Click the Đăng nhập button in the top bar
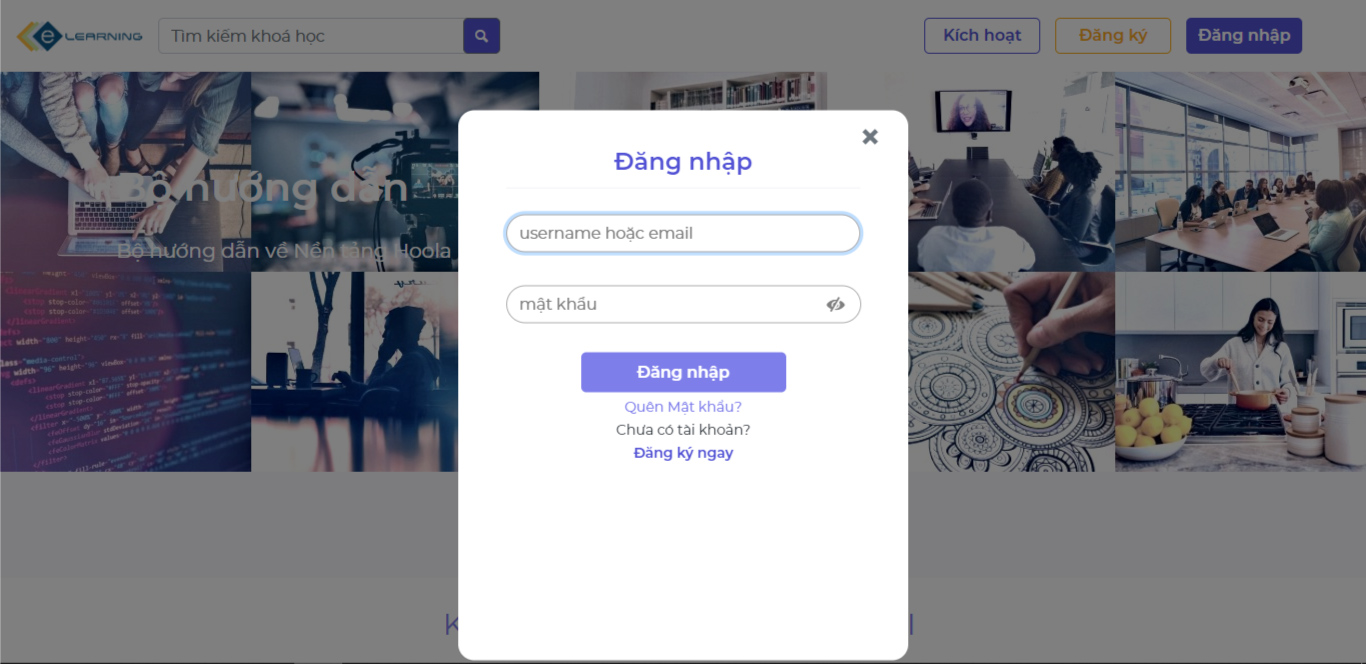 1244,35
